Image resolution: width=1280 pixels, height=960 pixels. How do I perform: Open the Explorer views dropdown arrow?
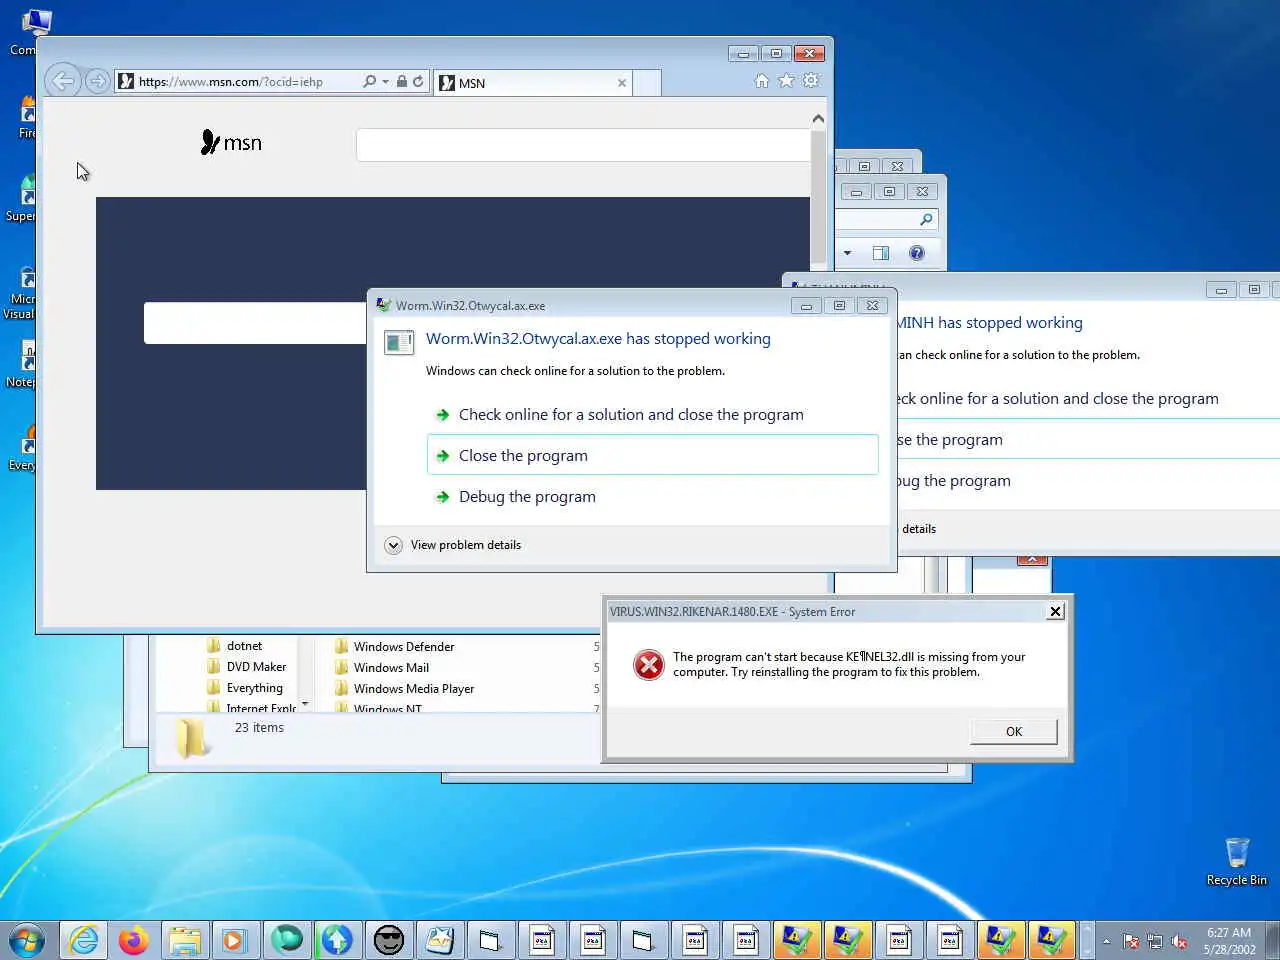[847, 253]
